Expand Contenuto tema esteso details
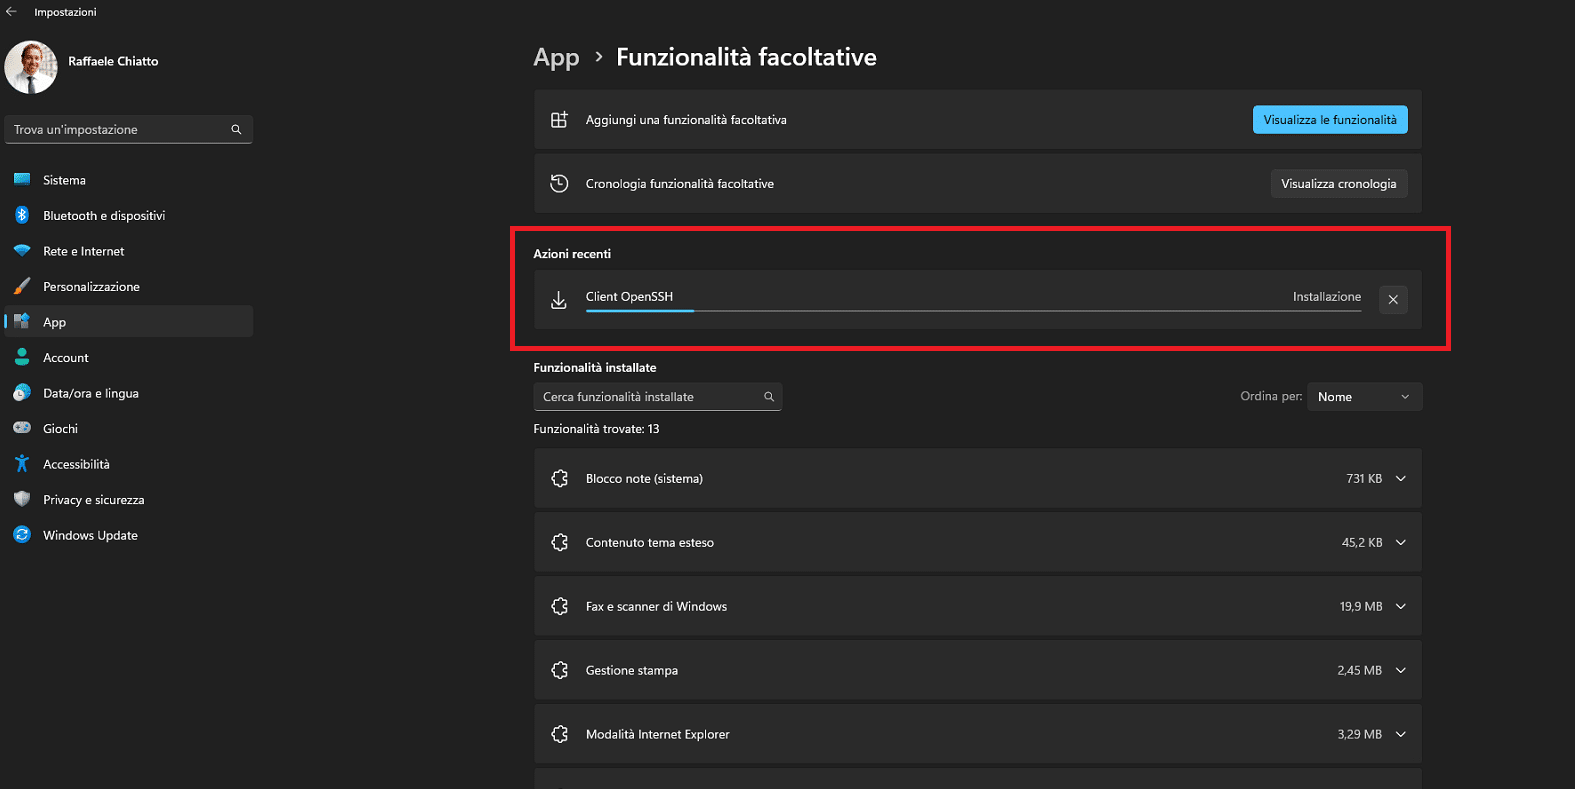Image resolution: width=1575 pixels, height=789 pixels. [1401, 543]
